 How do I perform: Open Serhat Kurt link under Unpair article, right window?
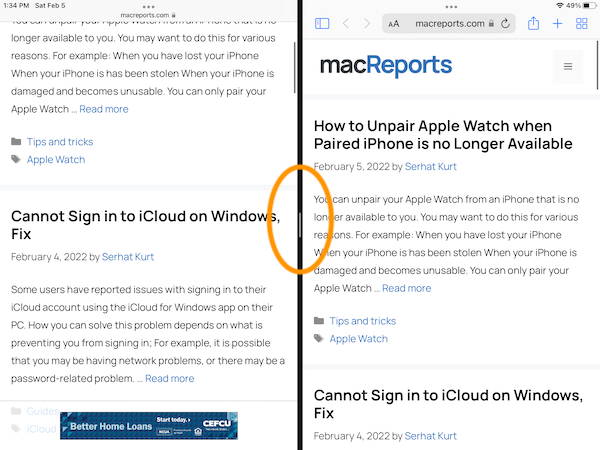(x=430, y=166)
